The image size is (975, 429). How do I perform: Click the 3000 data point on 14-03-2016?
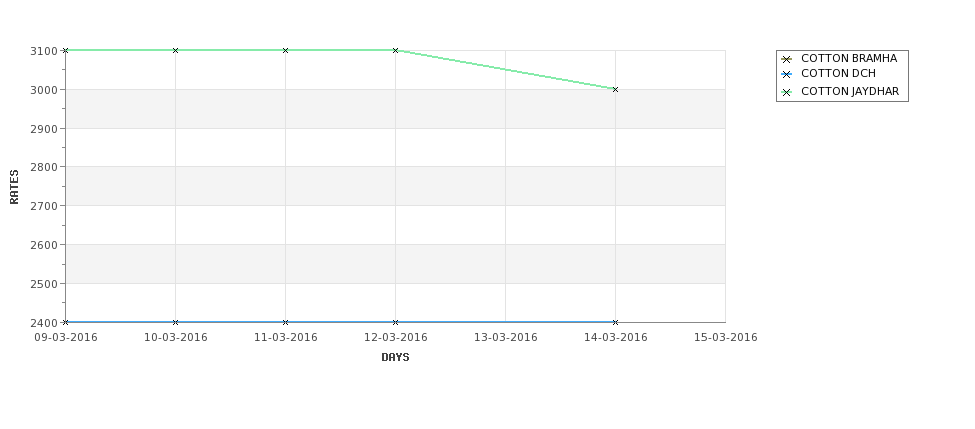(x=616, y=90)
